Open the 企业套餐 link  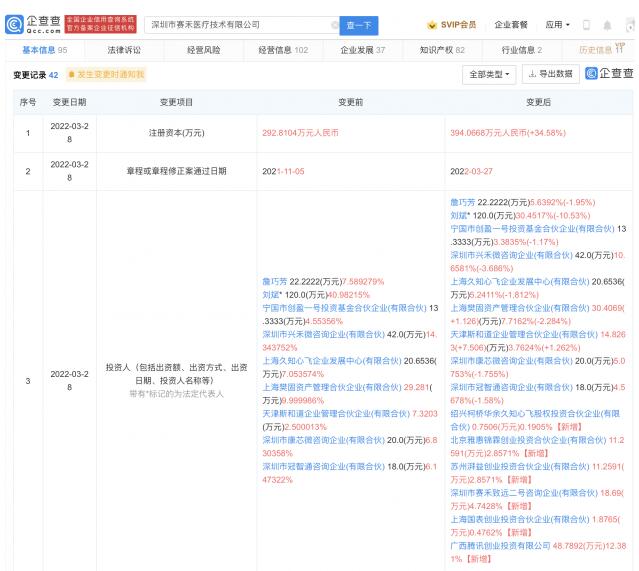pyautogui.click(x=511, y=25)
